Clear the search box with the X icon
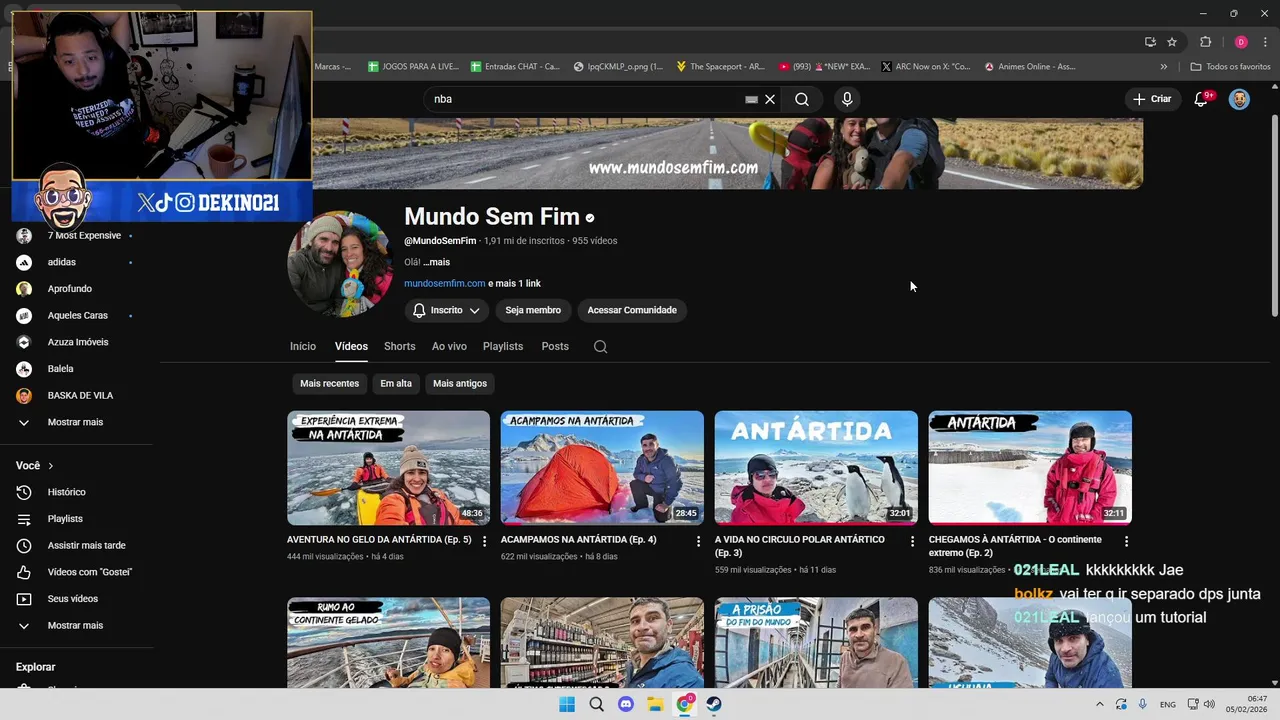 tap(770, 99)
